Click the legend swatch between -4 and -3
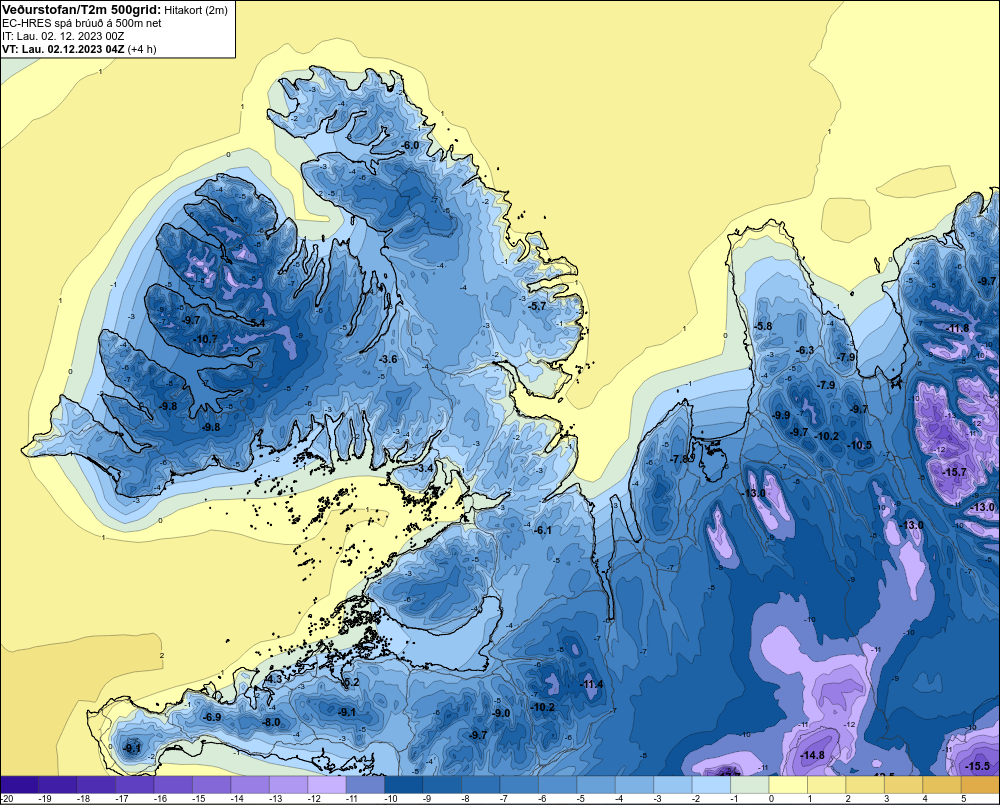The width and height of the screenshot is (1000, 805). [635, 784]
